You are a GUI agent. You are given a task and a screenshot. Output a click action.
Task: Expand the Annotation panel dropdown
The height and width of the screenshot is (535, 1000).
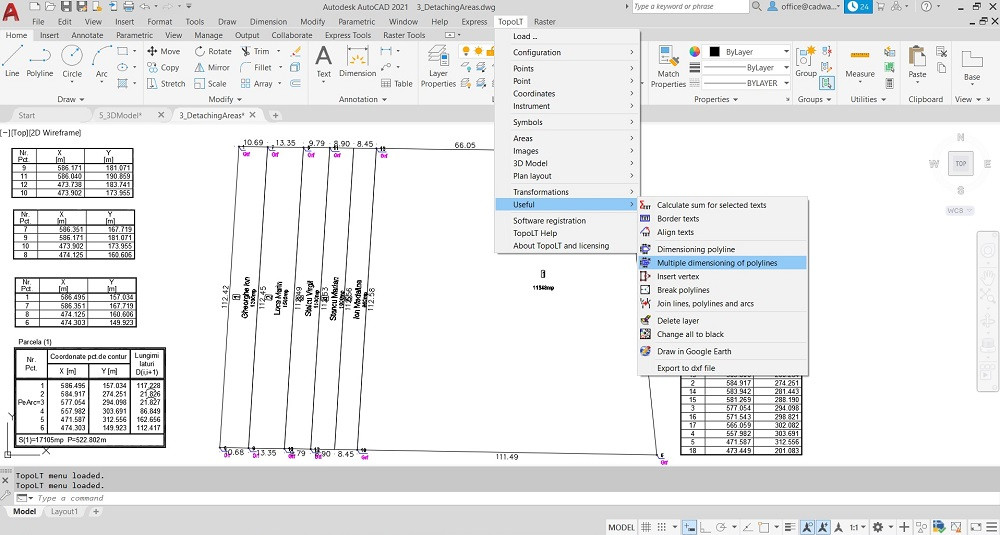[363, 99]
